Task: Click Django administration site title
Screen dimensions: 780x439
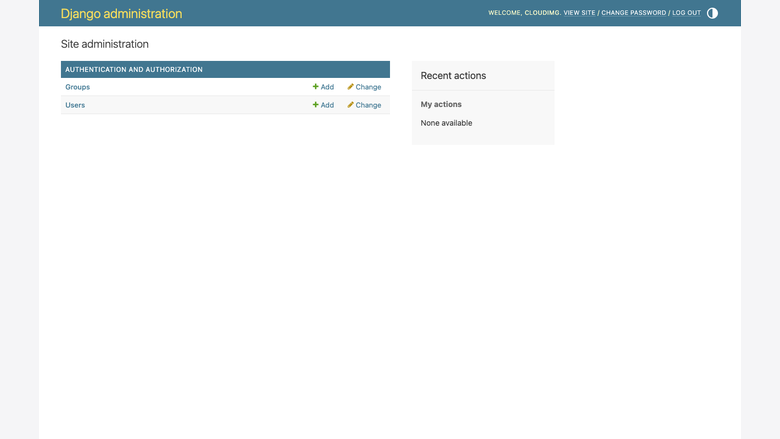Action: [x=121, y=13]
